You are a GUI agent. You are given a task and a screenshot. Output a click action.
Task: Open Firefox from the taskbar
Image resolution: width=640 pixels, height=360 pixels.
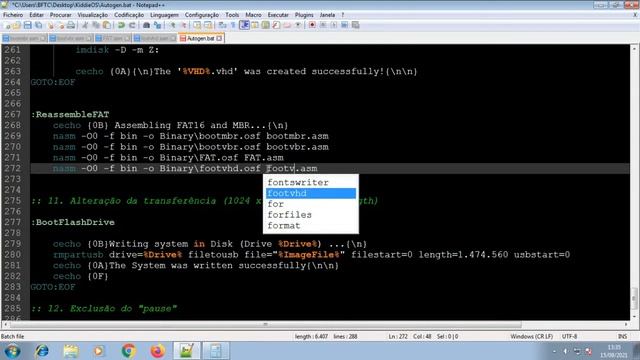point(157,351)
